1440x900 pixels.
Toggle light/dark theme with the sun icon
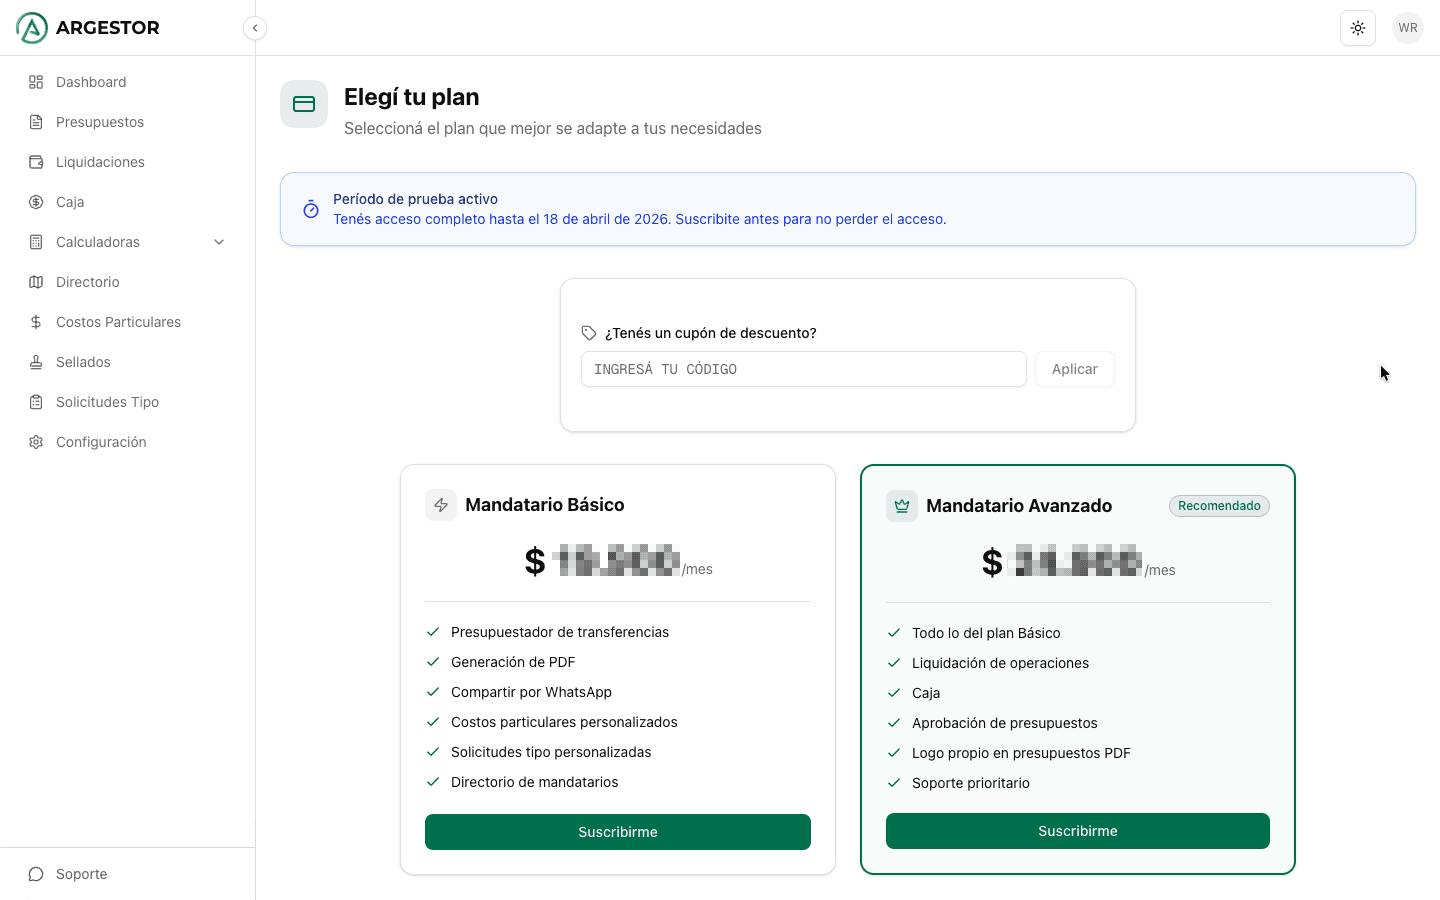(x=1358, y=27)
